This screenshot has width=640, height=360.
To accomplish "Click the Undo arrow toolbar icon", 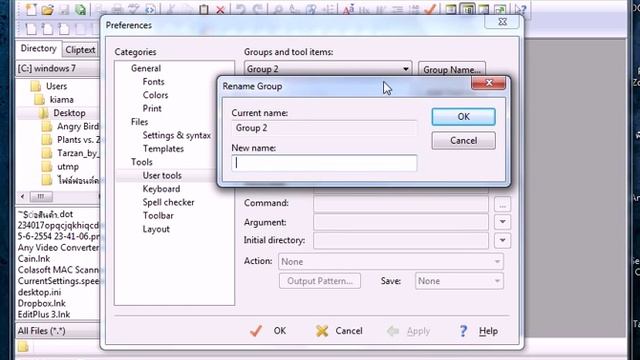I will coord(241,9).
